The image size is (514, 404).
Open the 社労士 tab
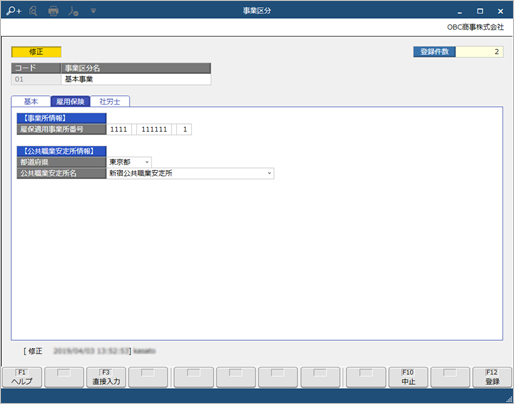pos(110,101)
